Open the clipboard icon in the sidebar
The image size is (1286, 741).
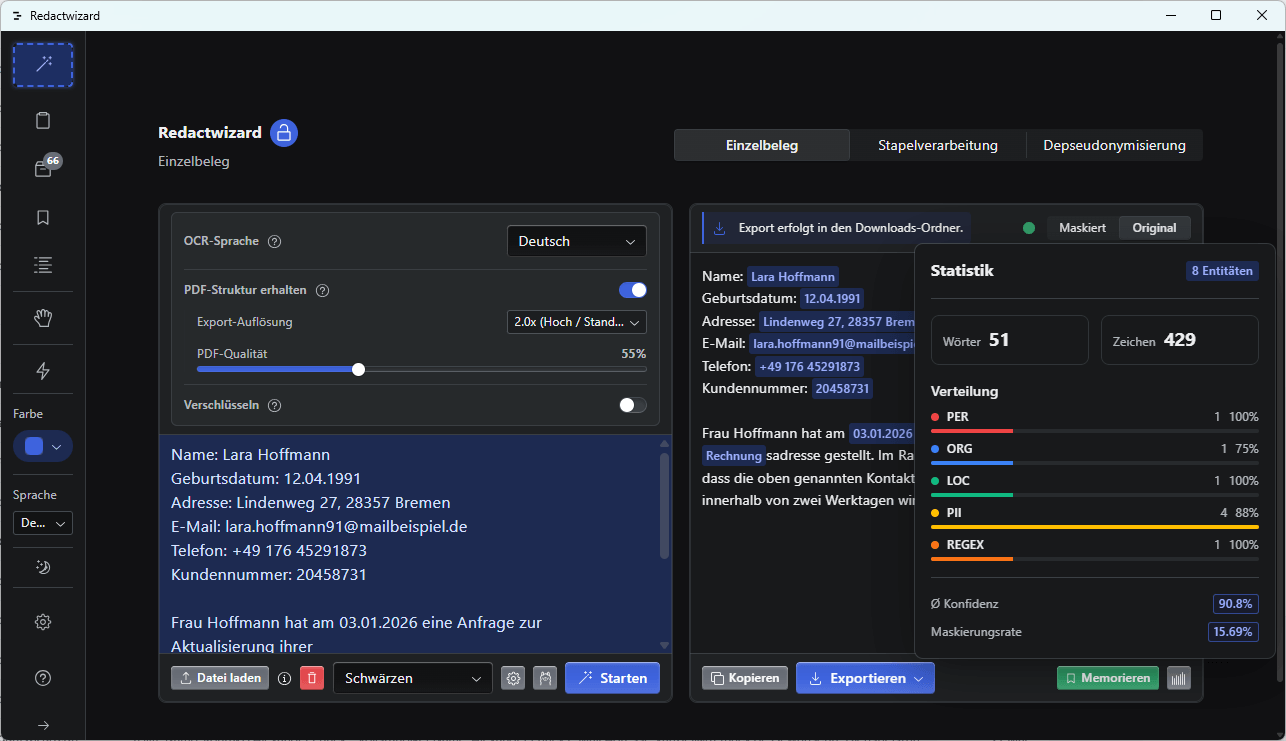point(43,121)
